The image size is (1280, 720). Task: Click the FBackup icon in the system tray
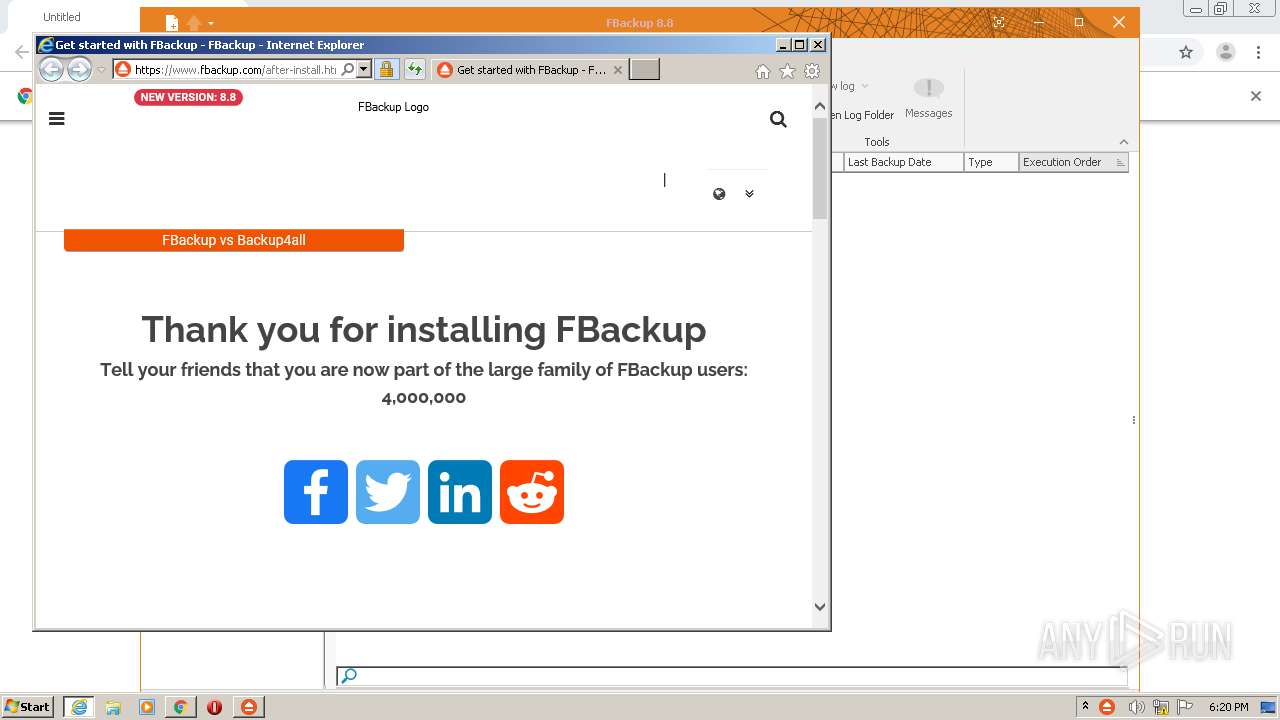(x=1107, y=707)
